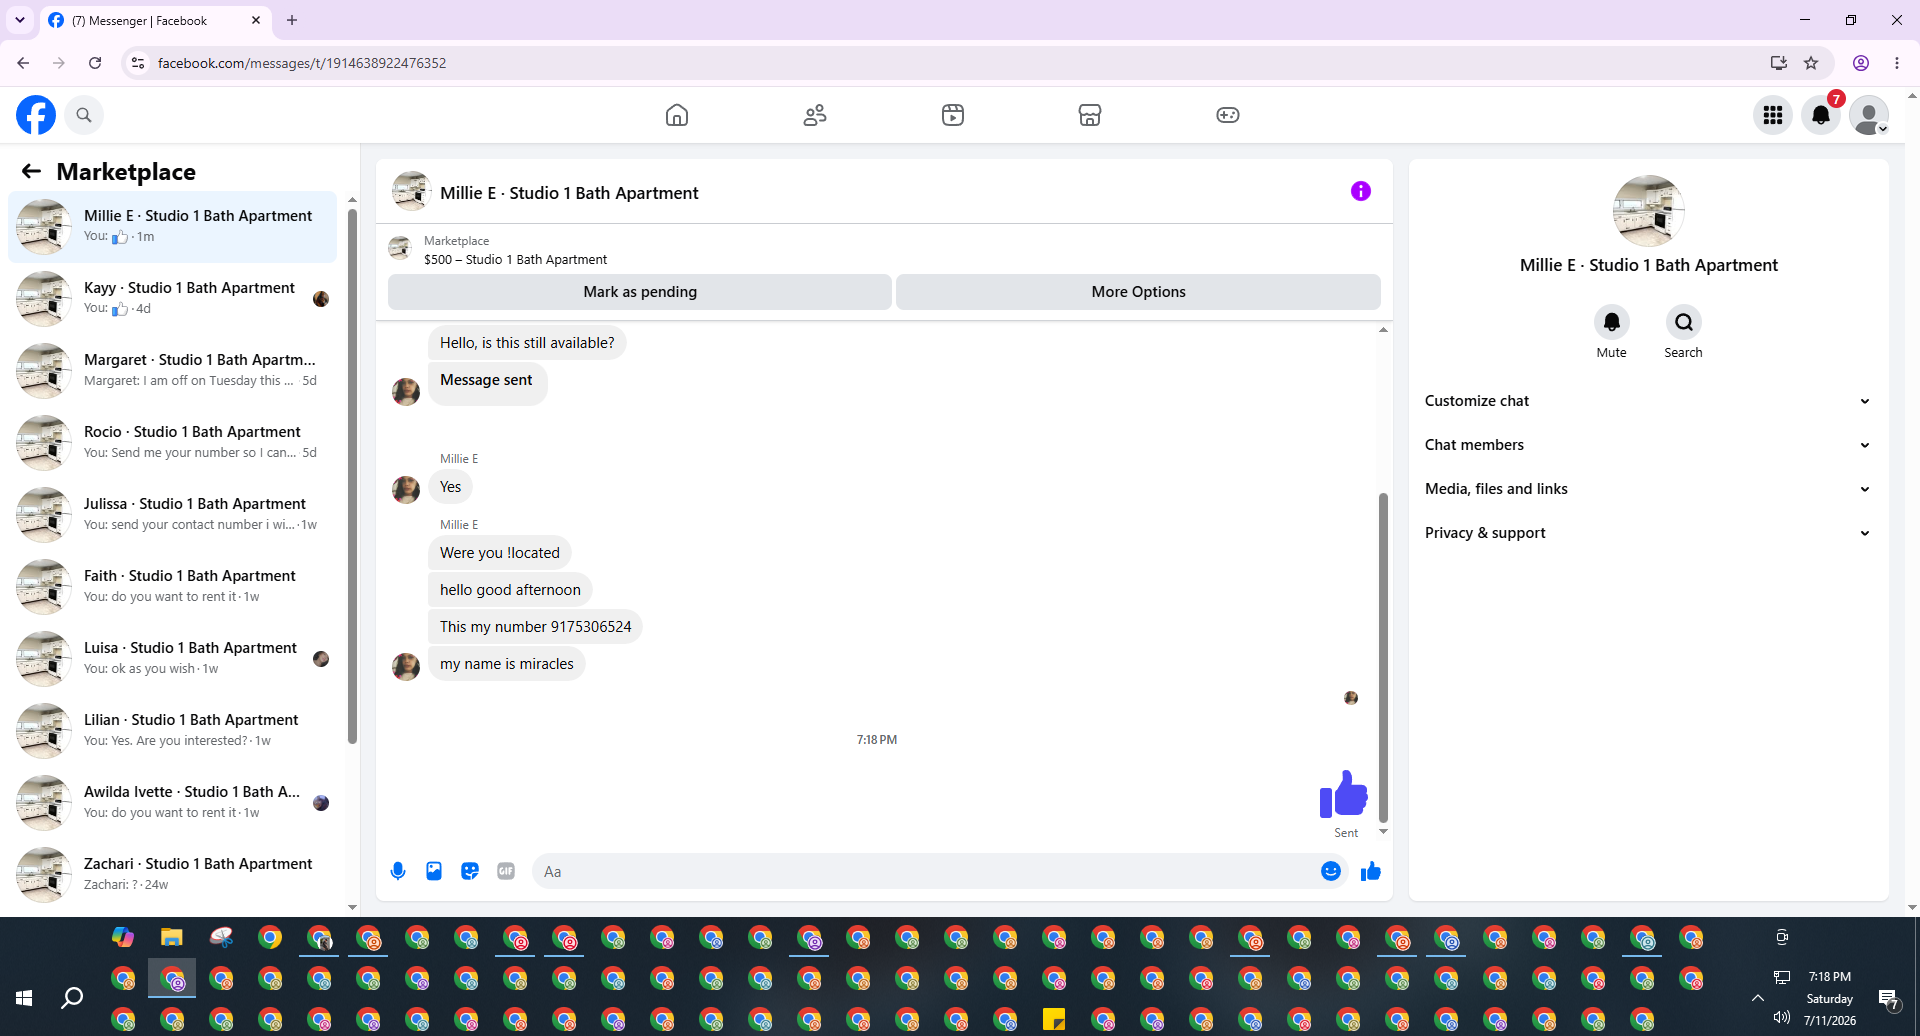The image size is (1920, 1036).
Task: Expand Privacy & support section
Action: click(x=1648, y=533)
